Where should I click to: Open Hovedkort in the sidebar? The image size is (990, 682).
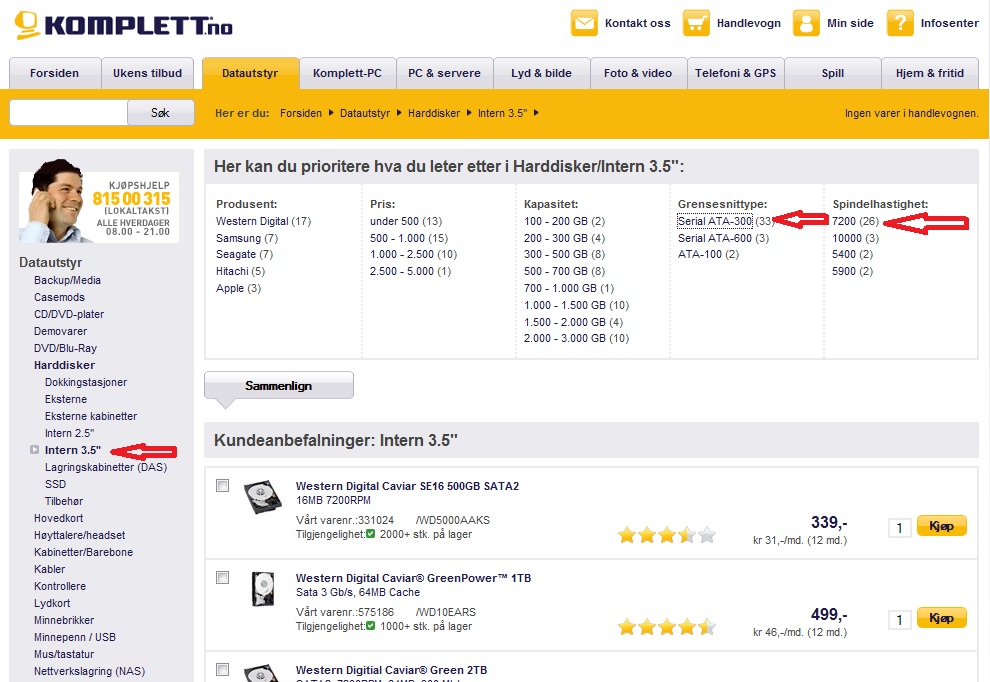[x=59, y=518]
